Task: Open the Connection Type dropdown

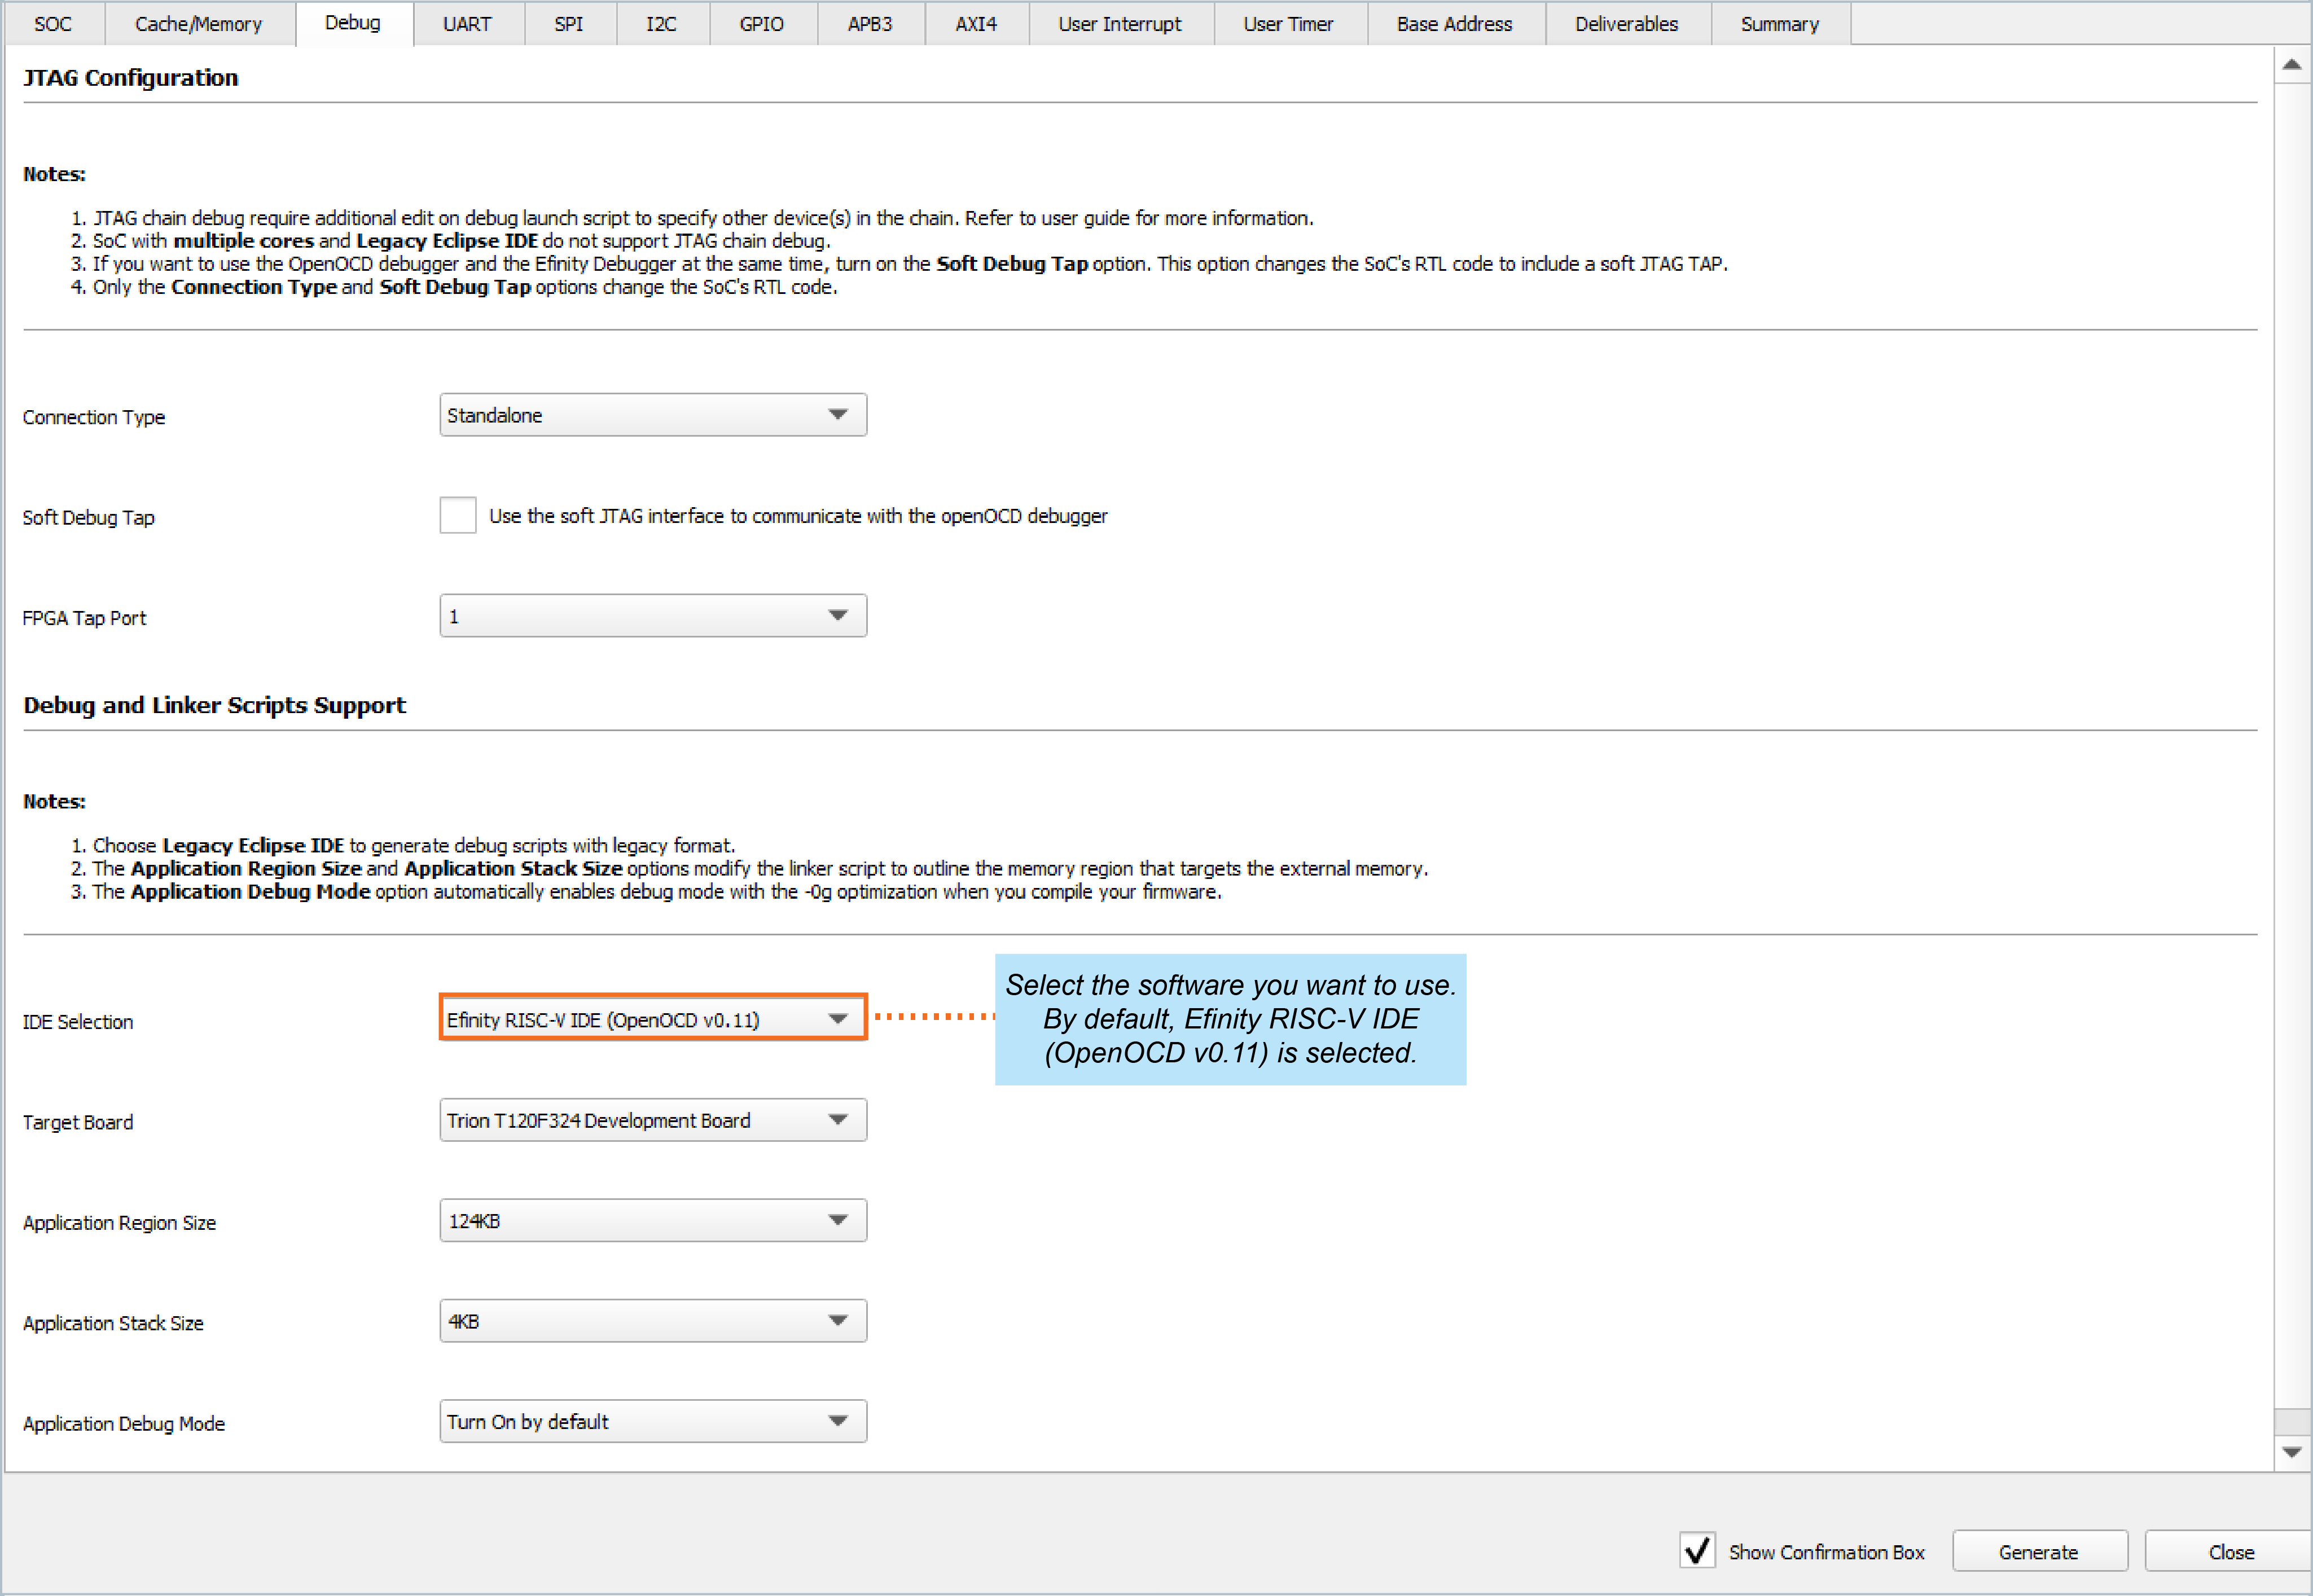Action: click(652, 415)
